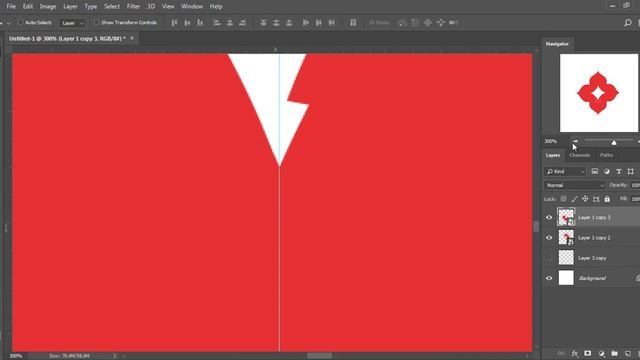
Task: Create new fill or adjustment layer icon
Action: pos(601,353)
